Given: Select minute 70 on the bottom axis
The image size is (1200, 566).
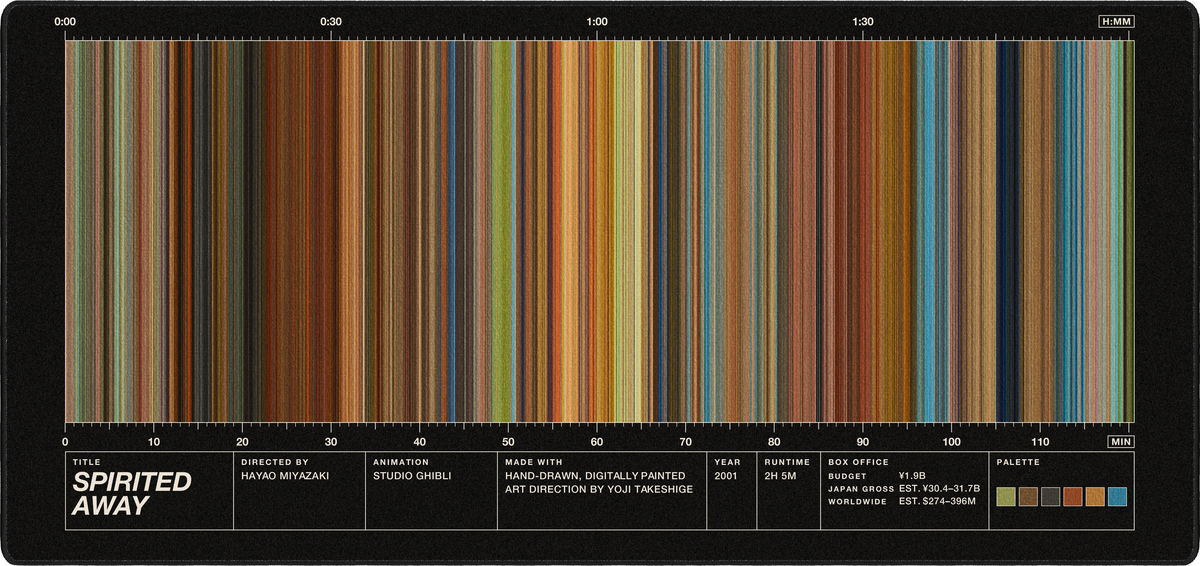Looking at the screenshot, I should 686,441.
